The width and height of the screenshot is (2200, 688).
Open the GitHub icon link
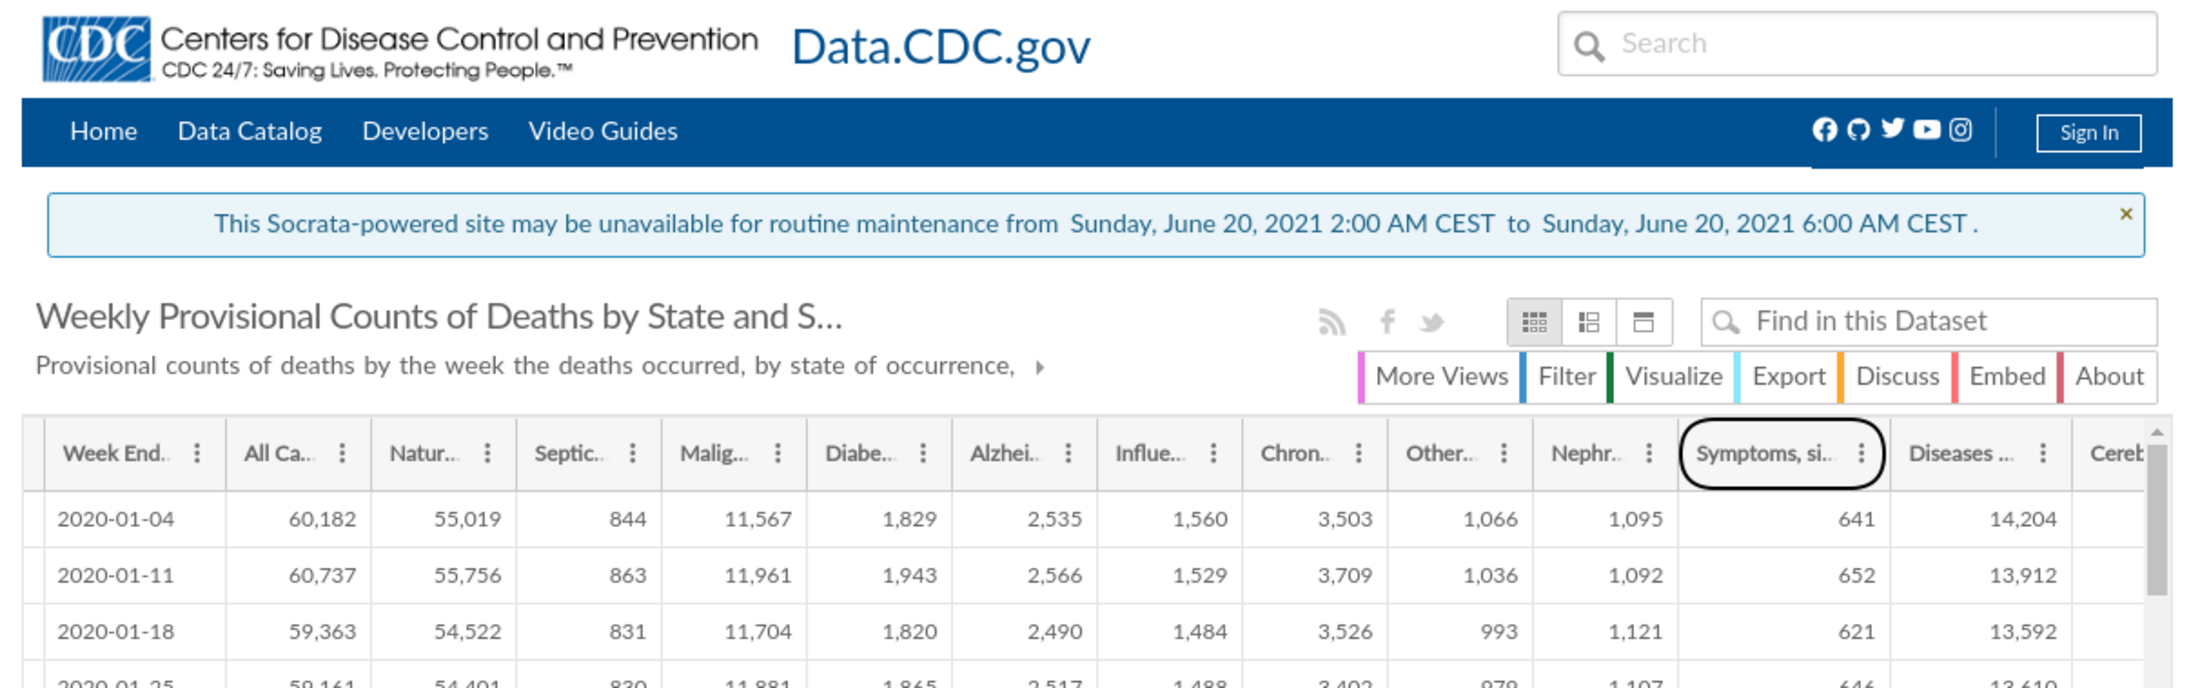[1859, 130]
